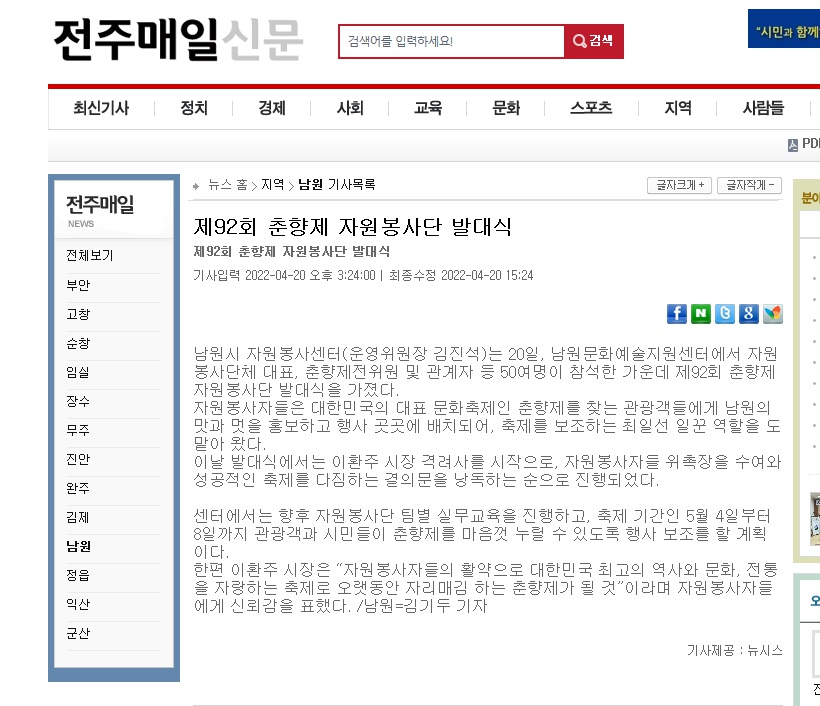Click the butterfly-shaped share icon
820x706 pixels.
tap(772, 314)
